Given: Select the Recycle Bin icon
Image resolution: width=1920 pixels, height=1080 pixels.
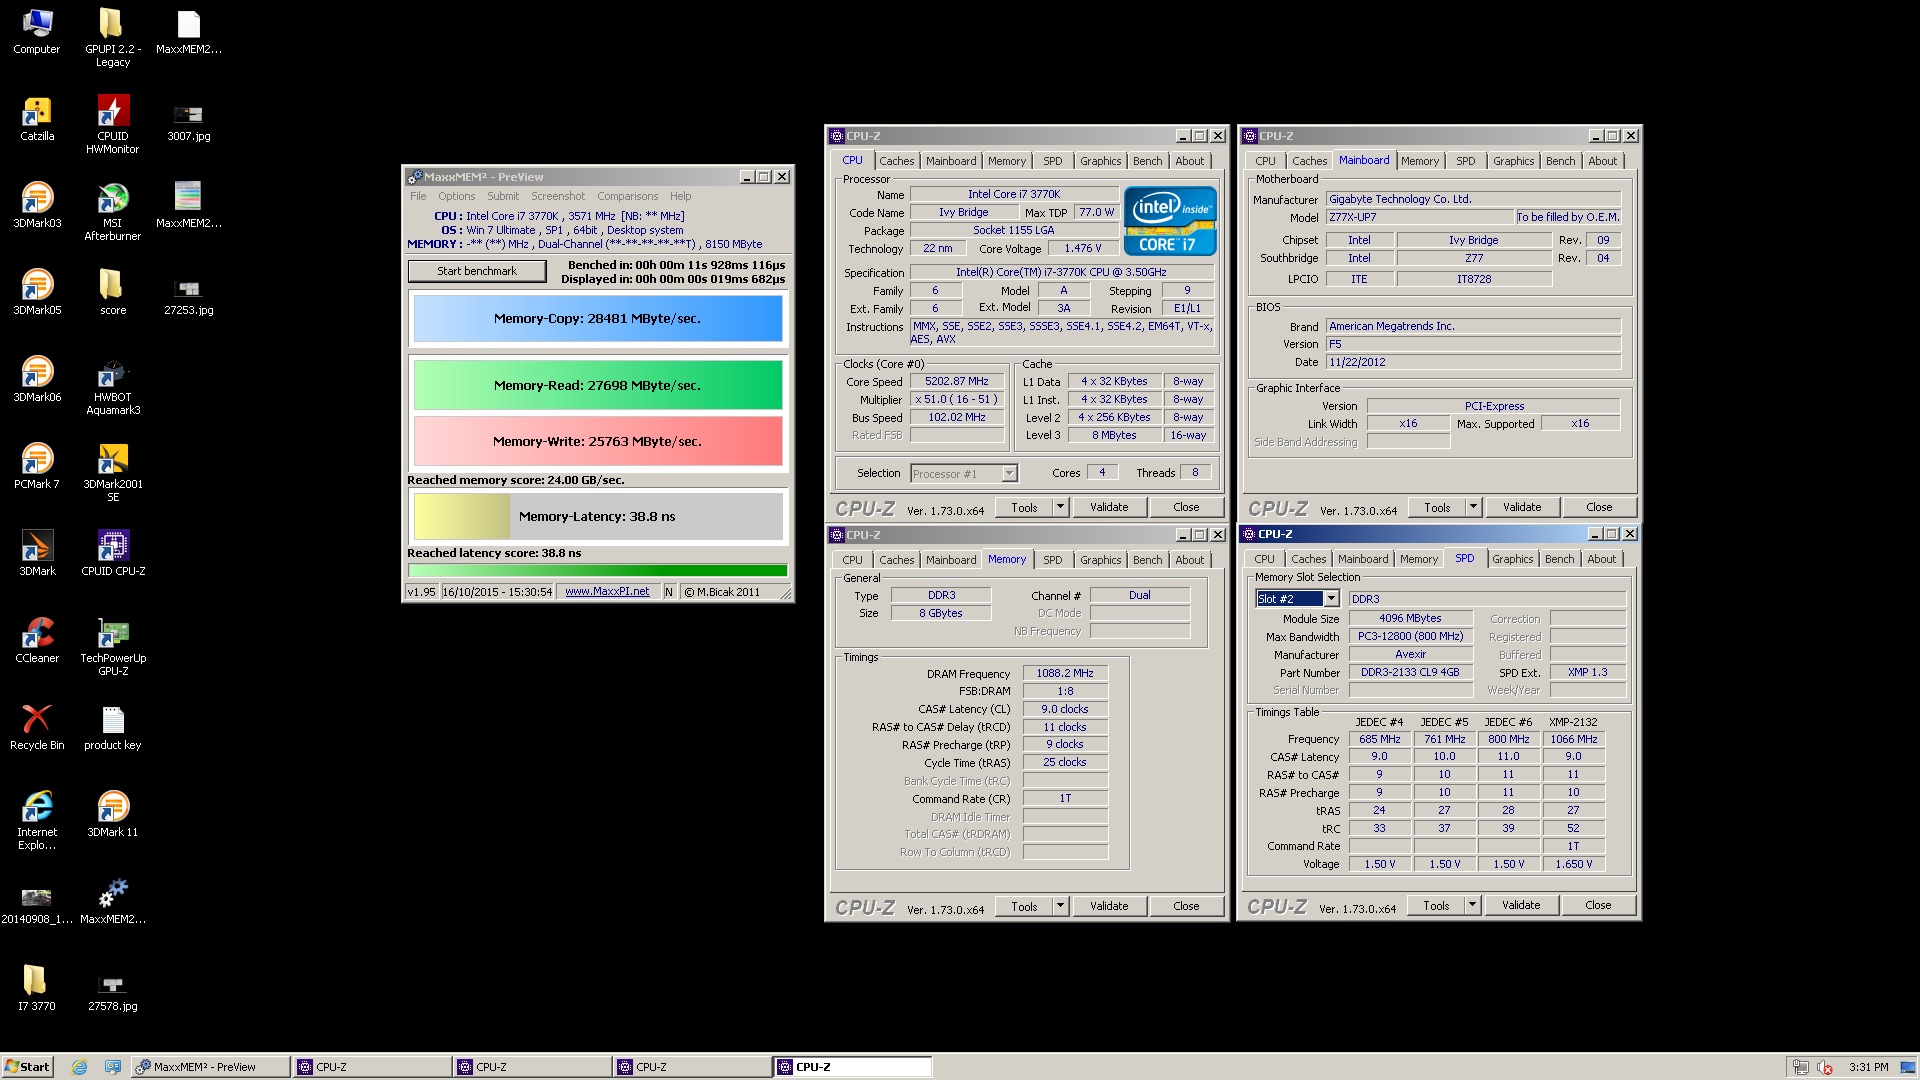Looking at the screenshot, I should point(37,727).
